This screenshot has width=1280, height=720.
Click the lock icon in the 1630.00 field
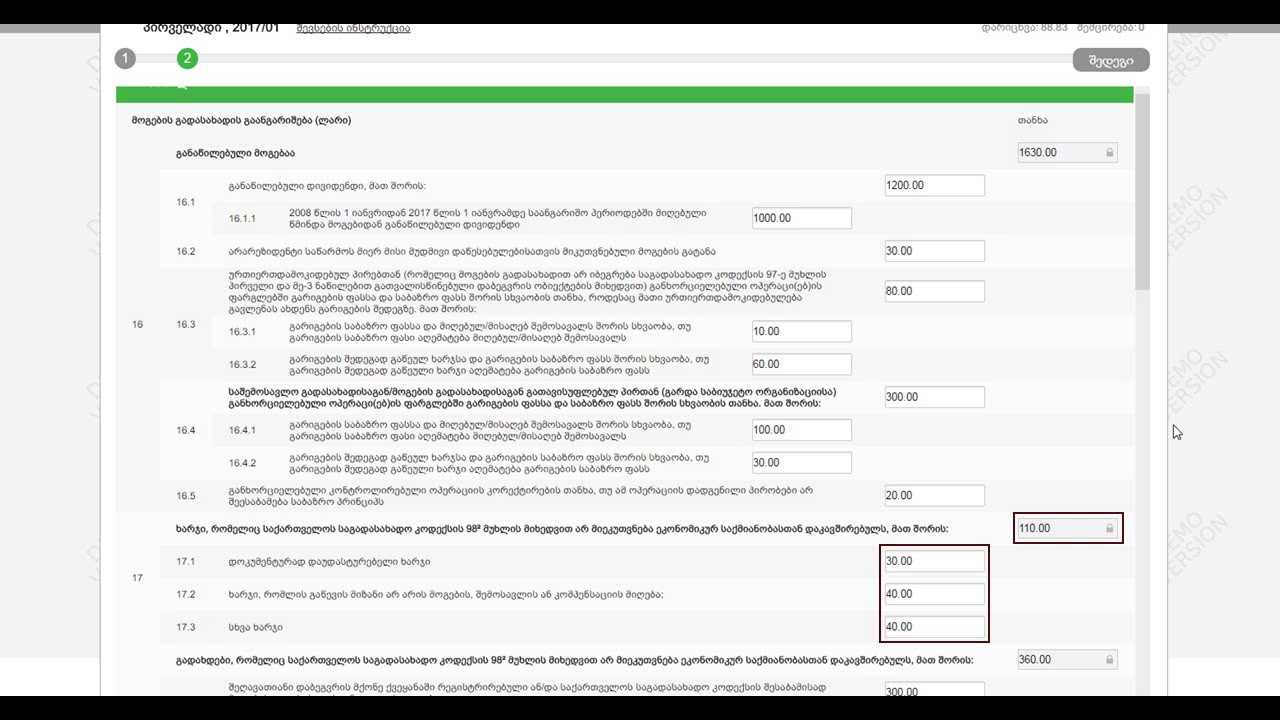point(1109,153)
